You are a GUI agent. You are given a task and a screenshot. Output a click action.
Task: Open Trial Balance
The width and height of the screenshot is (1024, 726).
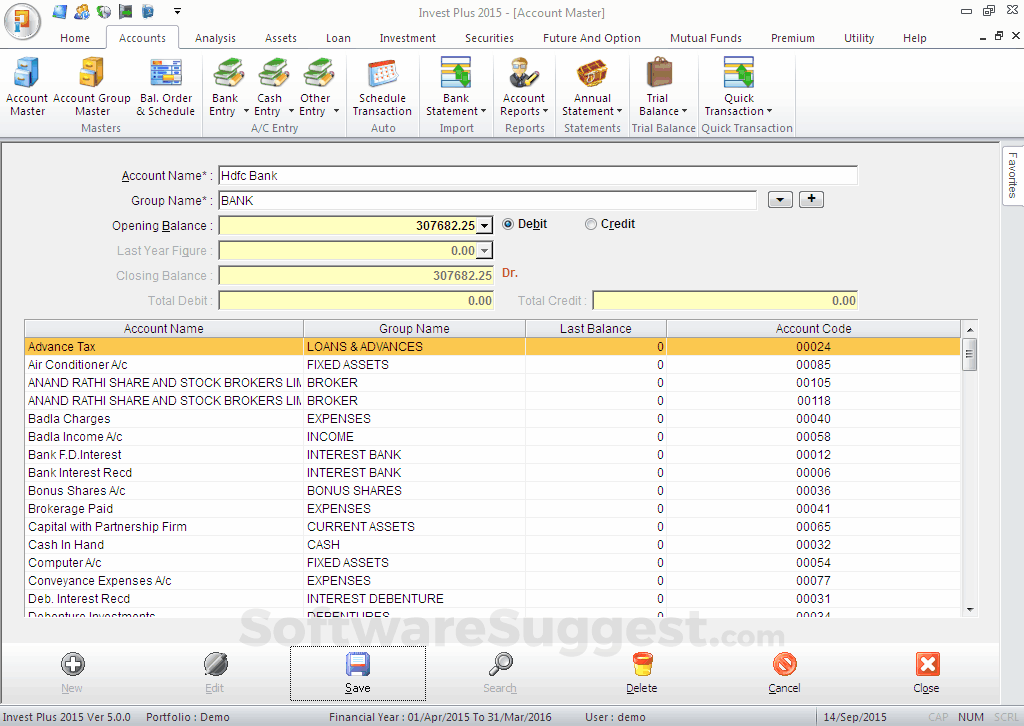[x=663, y=87]
